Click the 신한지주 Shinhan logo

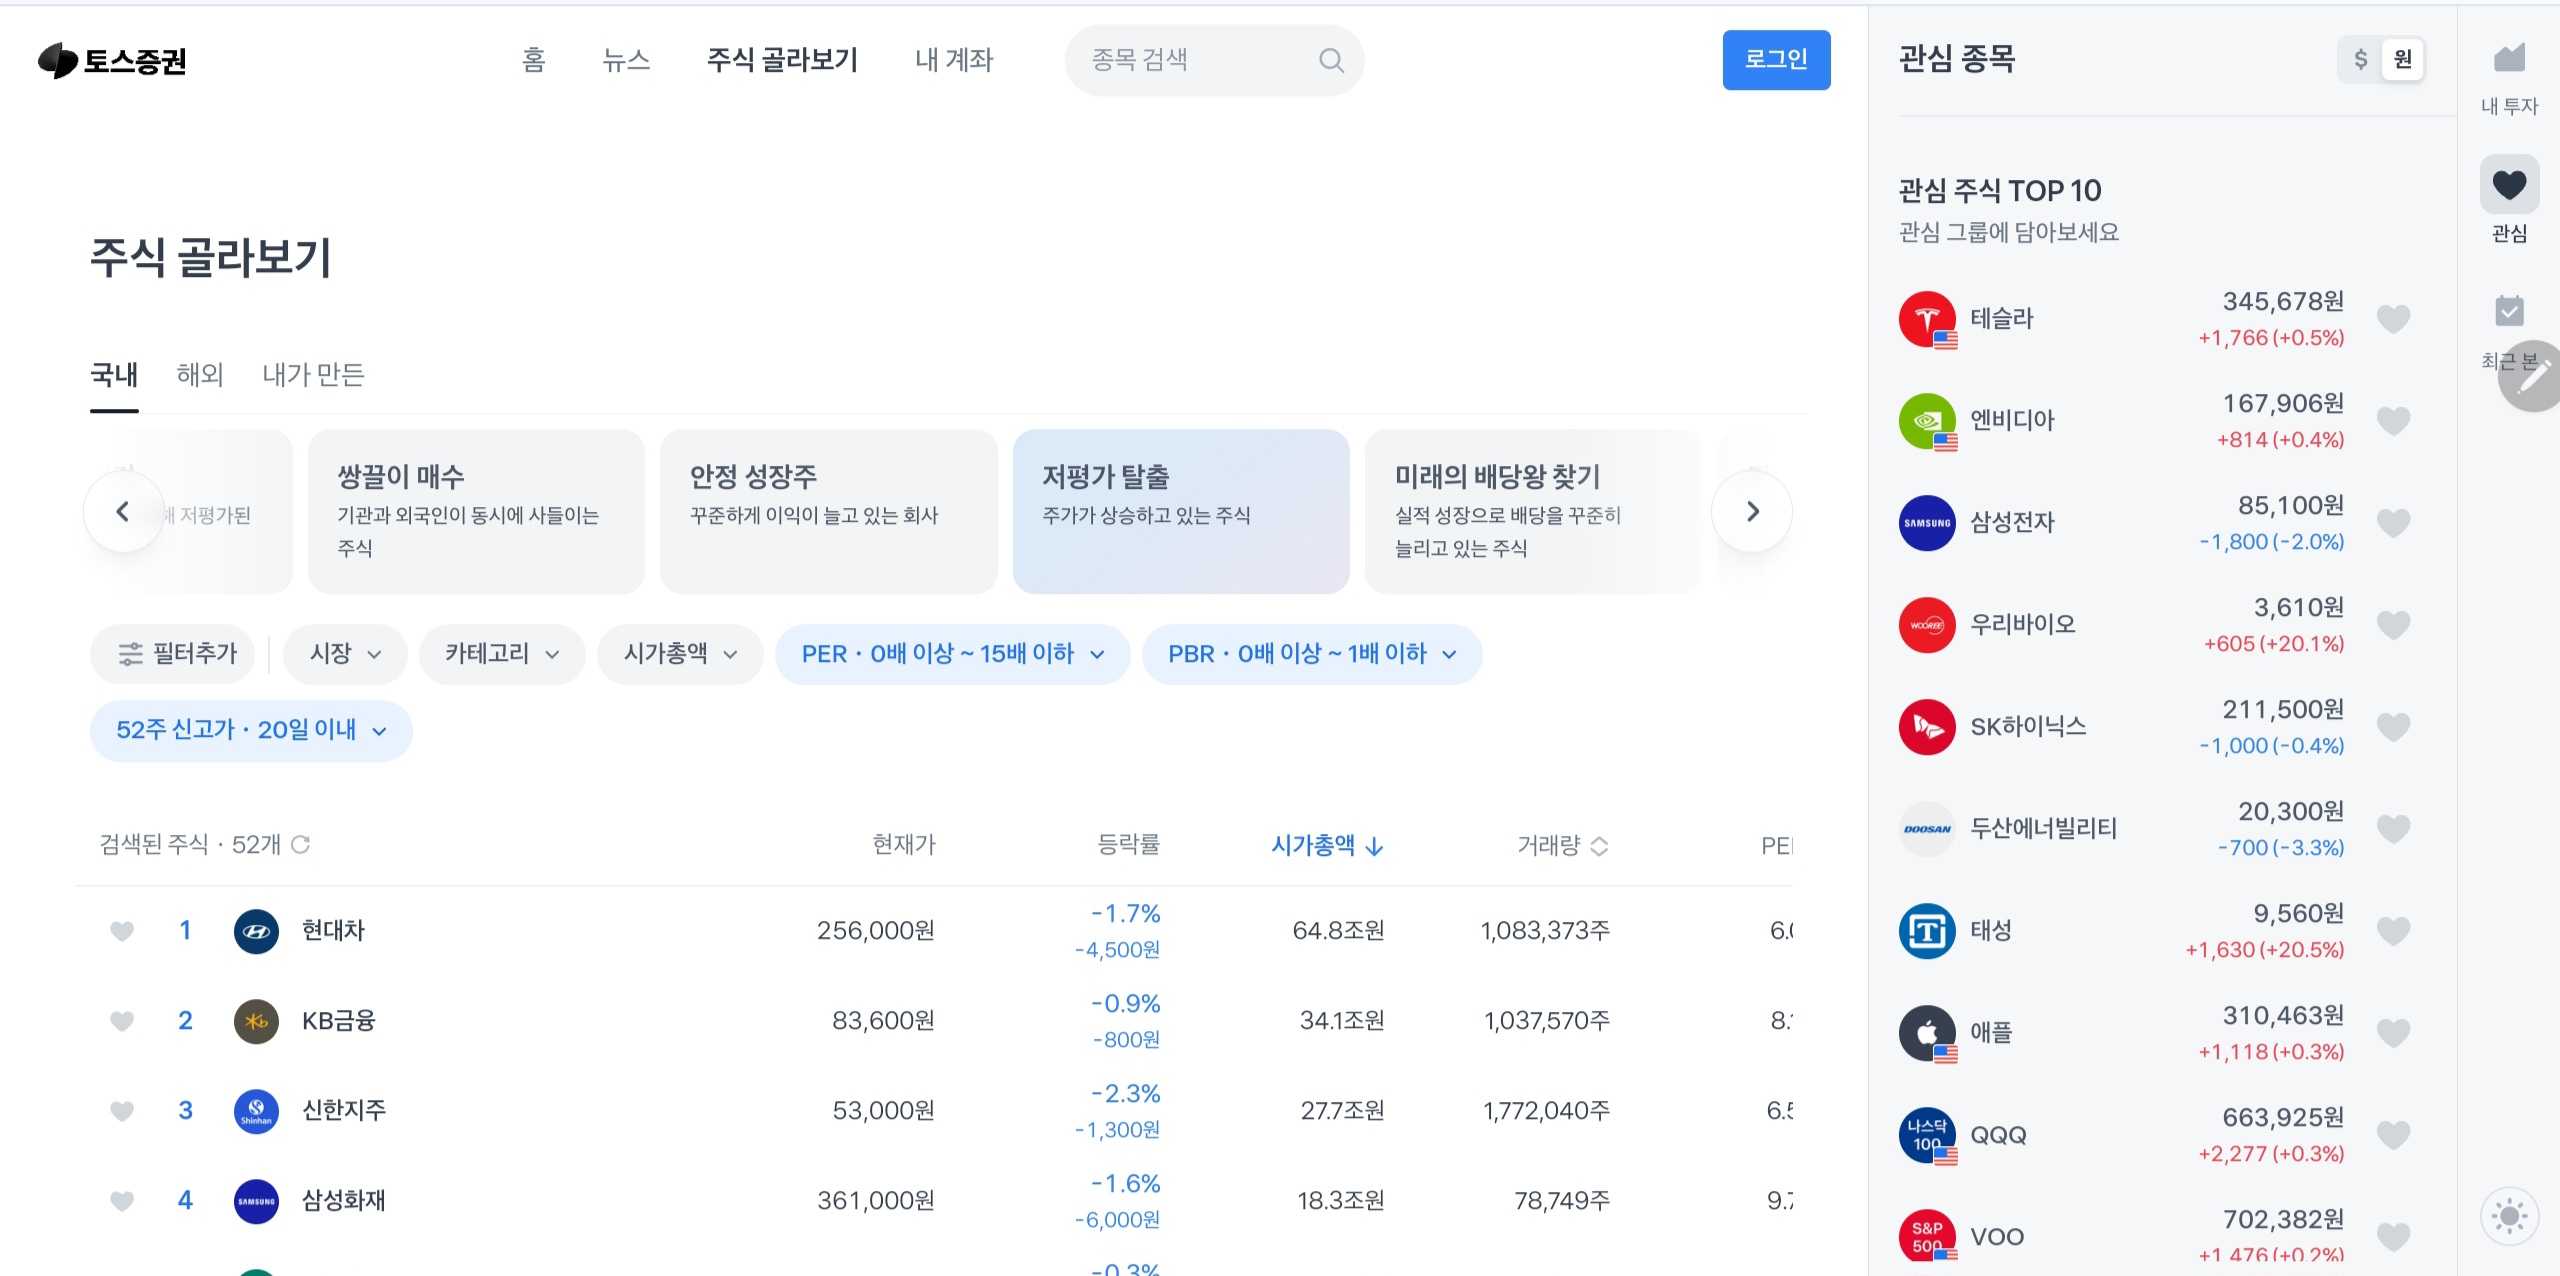(x=256, y=1111)
